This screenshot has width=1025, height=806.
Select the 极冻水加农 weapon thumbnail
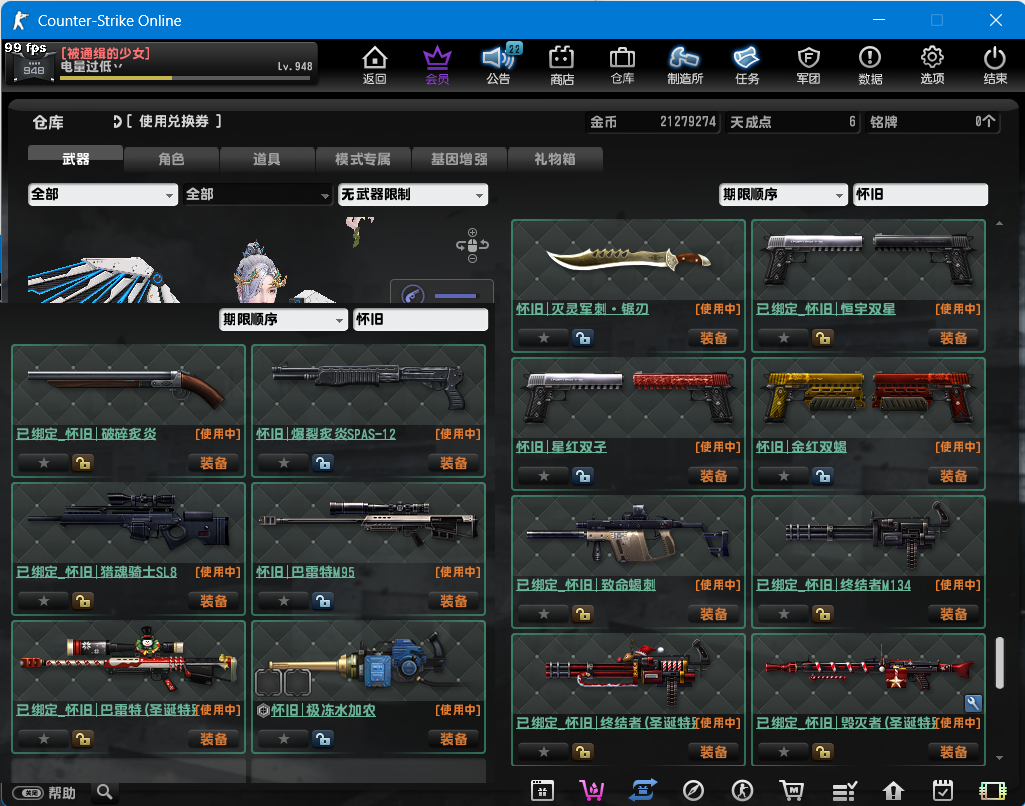[x=368, y=660]
